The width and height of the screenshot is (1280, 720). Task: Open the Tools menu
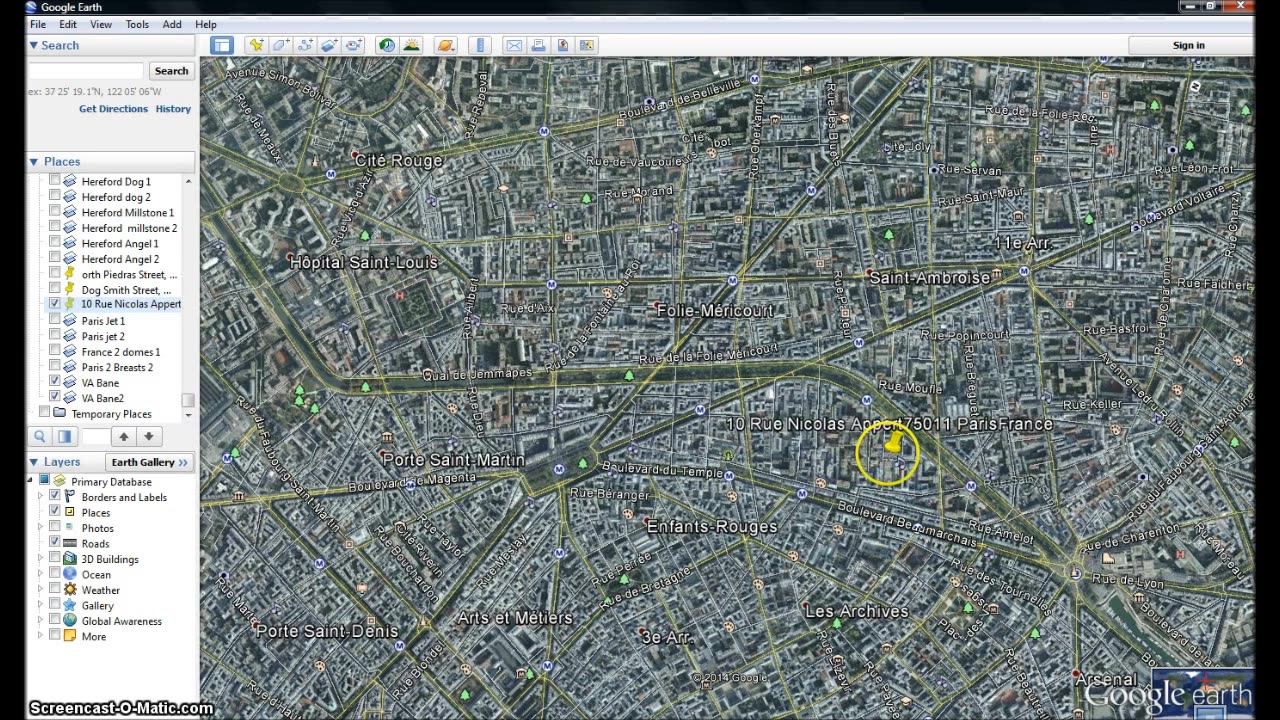click(x=137, y=24)
